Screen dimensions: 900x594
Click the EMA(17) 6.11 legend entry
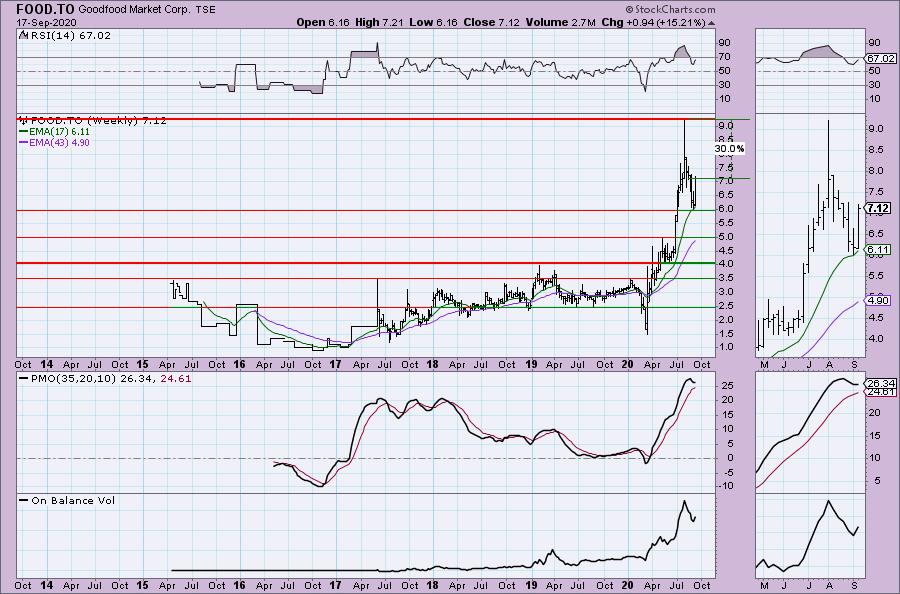tap(55, 131)
